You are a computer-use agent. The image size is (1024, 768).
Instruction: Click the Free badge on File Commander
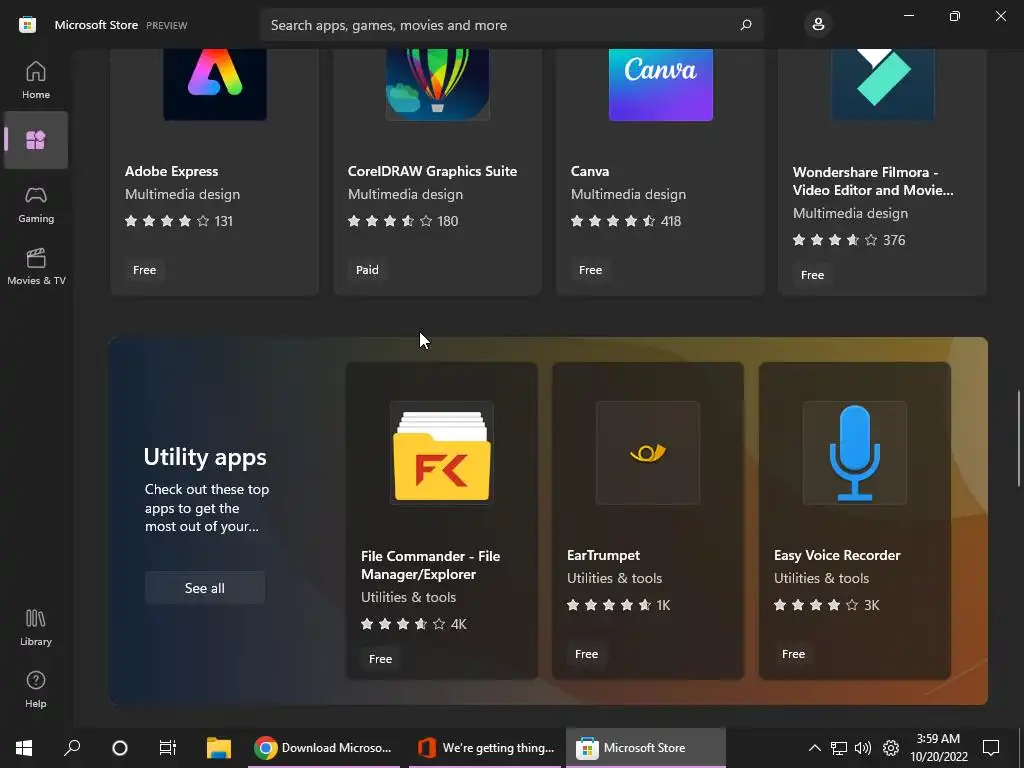(380, 659)
